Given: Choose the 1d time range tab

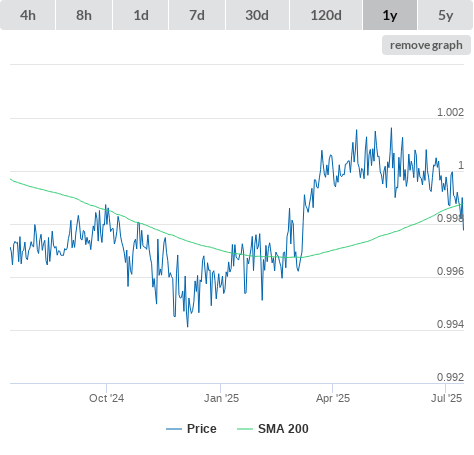Looking at the screenshot, I should [x=141, y=15].
